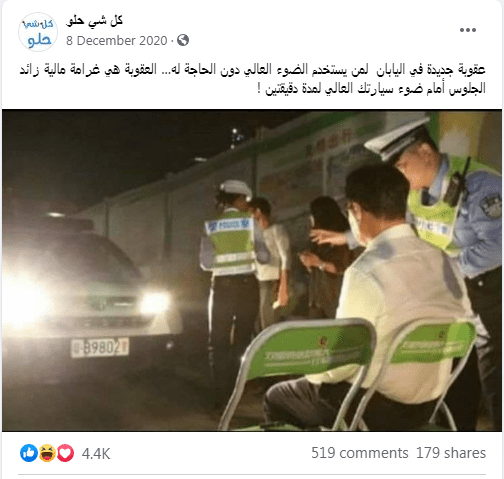Open the post photo at car headlight
Screen dimensions: 504x479
pyautogui.click(x=155, y=303)
